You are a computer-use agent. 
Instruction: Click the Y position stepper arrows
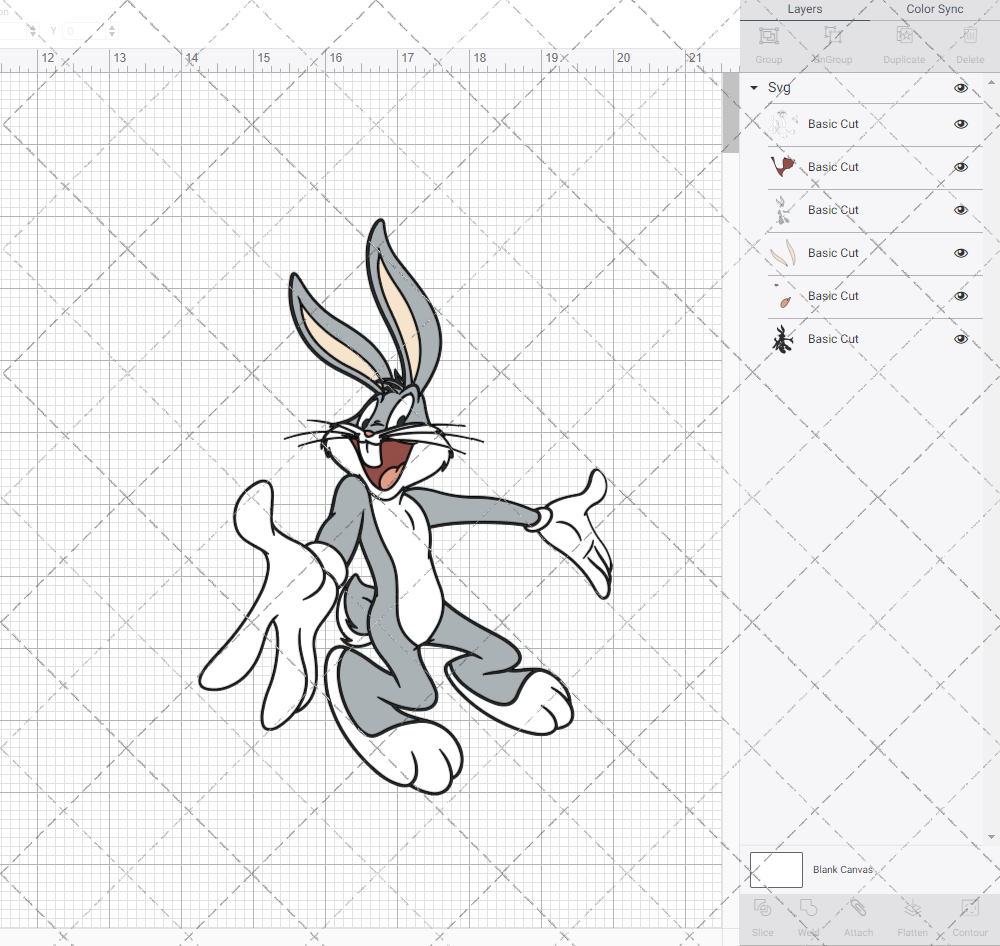(x=112, y=31)
